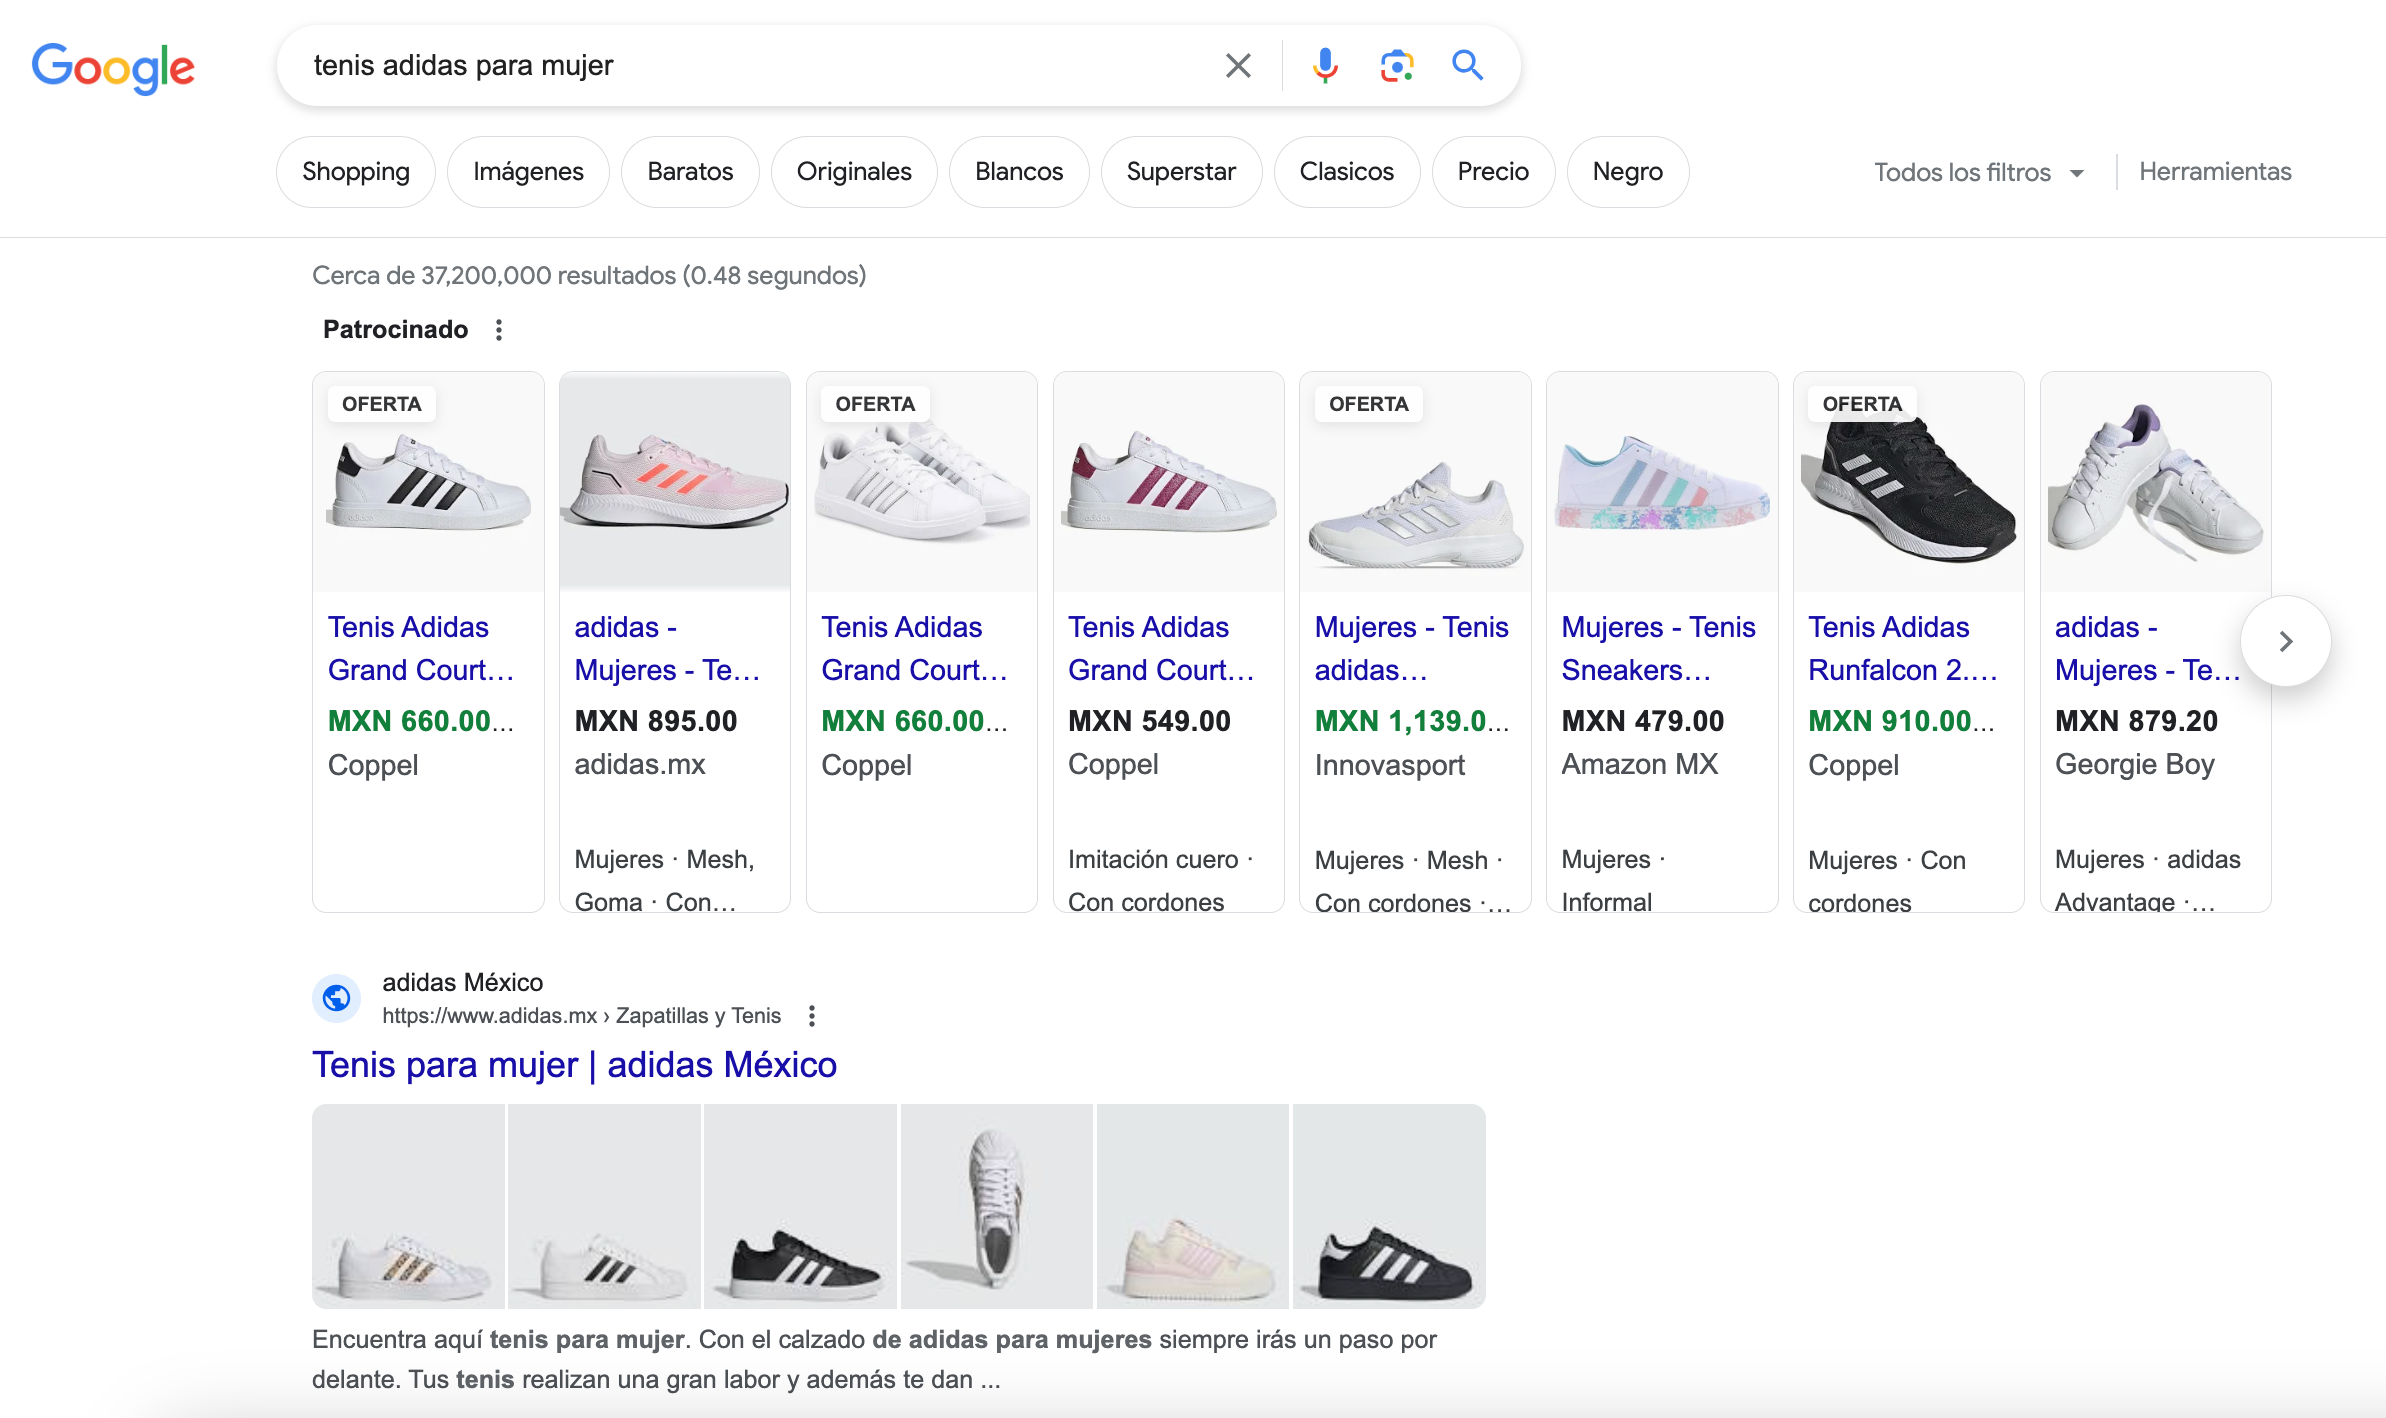Click the Innovasport seller name
The image size is (2386, 1418).
point(1390,765)
